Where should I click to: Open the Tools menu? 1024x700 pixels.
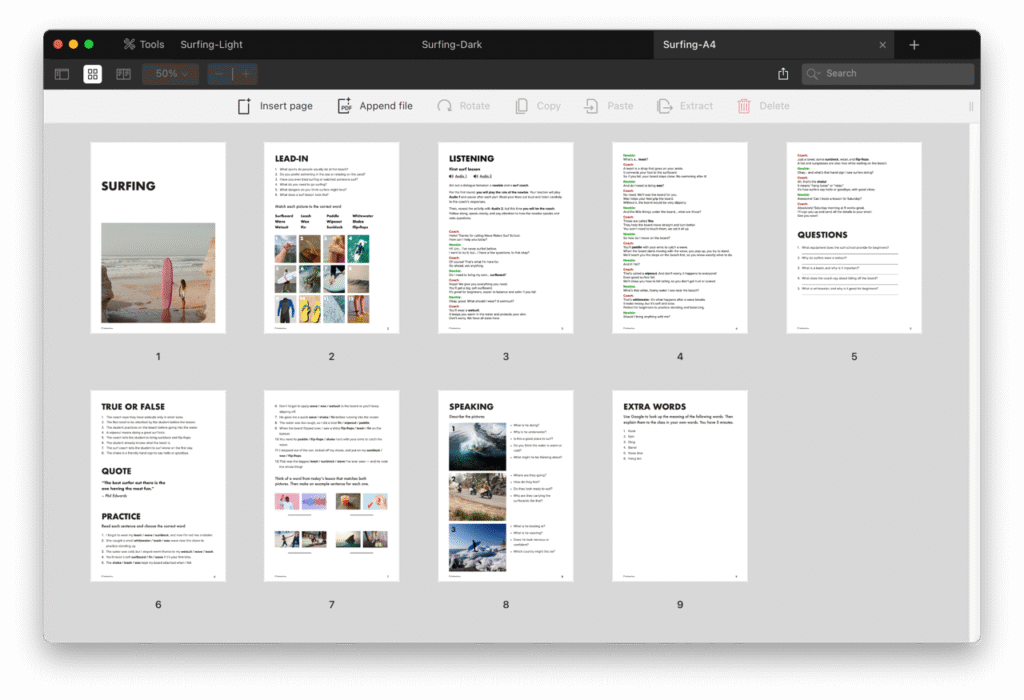click(x=143, y=44)
